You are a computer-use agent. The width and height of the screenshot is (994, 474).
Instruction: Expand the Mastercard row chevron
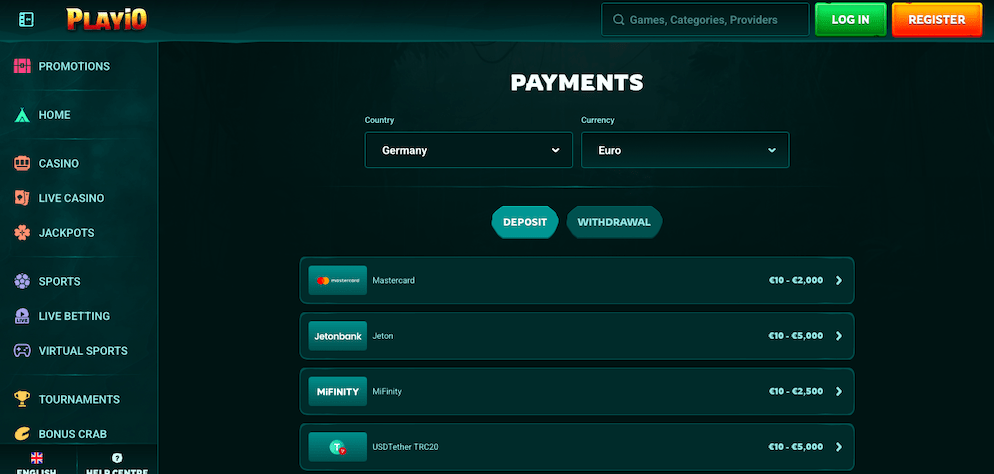click(839, 280)
